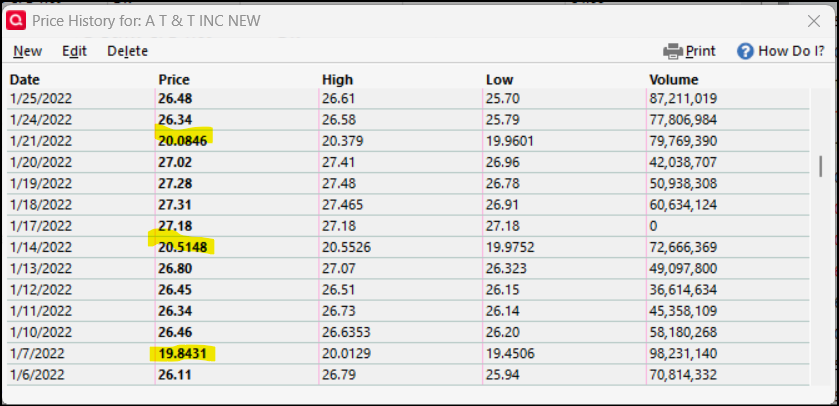Open the Delete menu
This screenshot has width=839, height=406.
pos(127,51)
